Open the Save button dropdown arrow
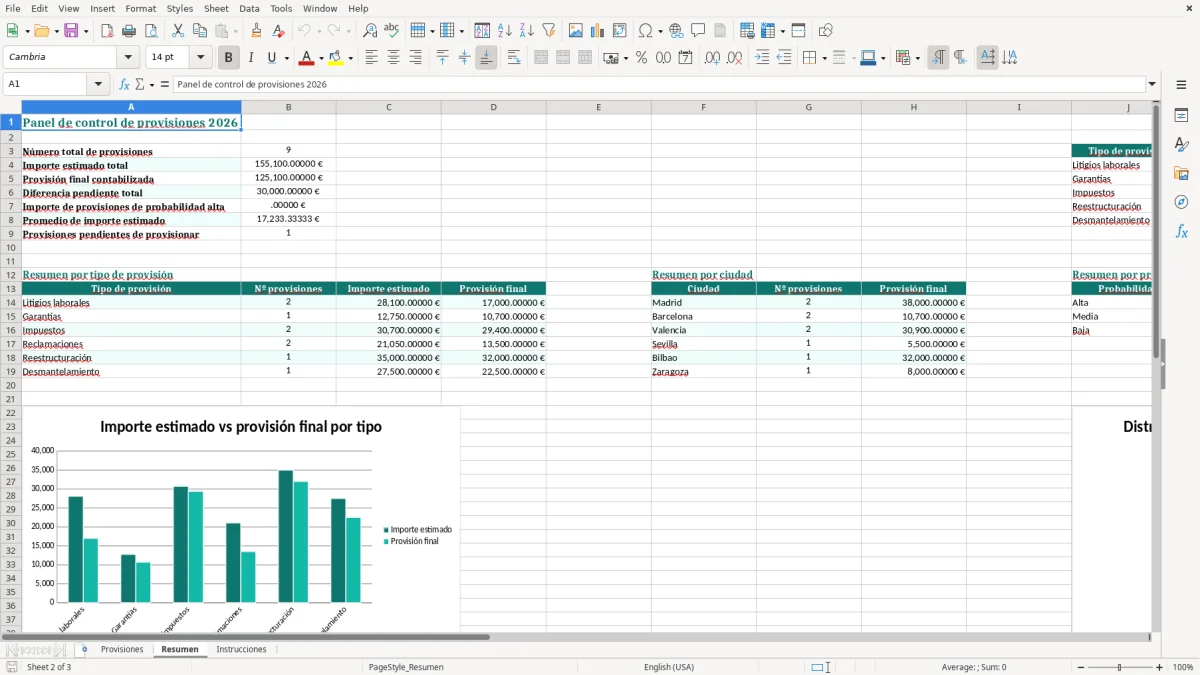Image resolution: width=1200 pixels, height=675 pixels. coord(86,31)
